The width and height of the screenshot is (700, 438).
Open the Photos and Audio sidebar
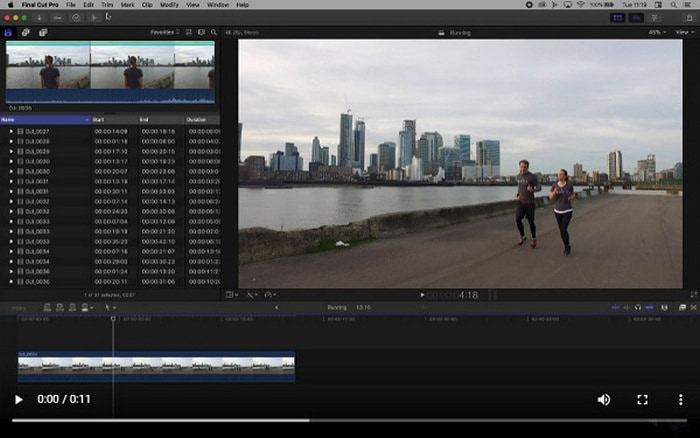(x=27, y=32)
